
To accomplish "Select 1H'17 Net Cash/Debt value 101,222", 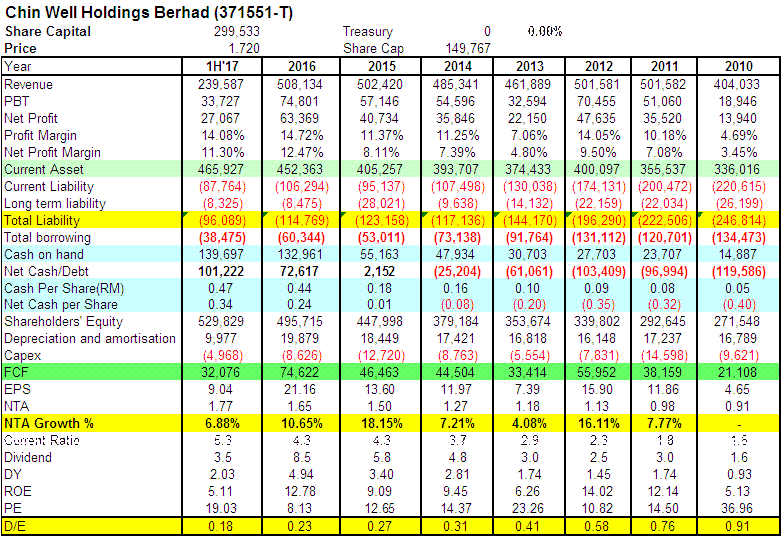I will click(221, 271).
